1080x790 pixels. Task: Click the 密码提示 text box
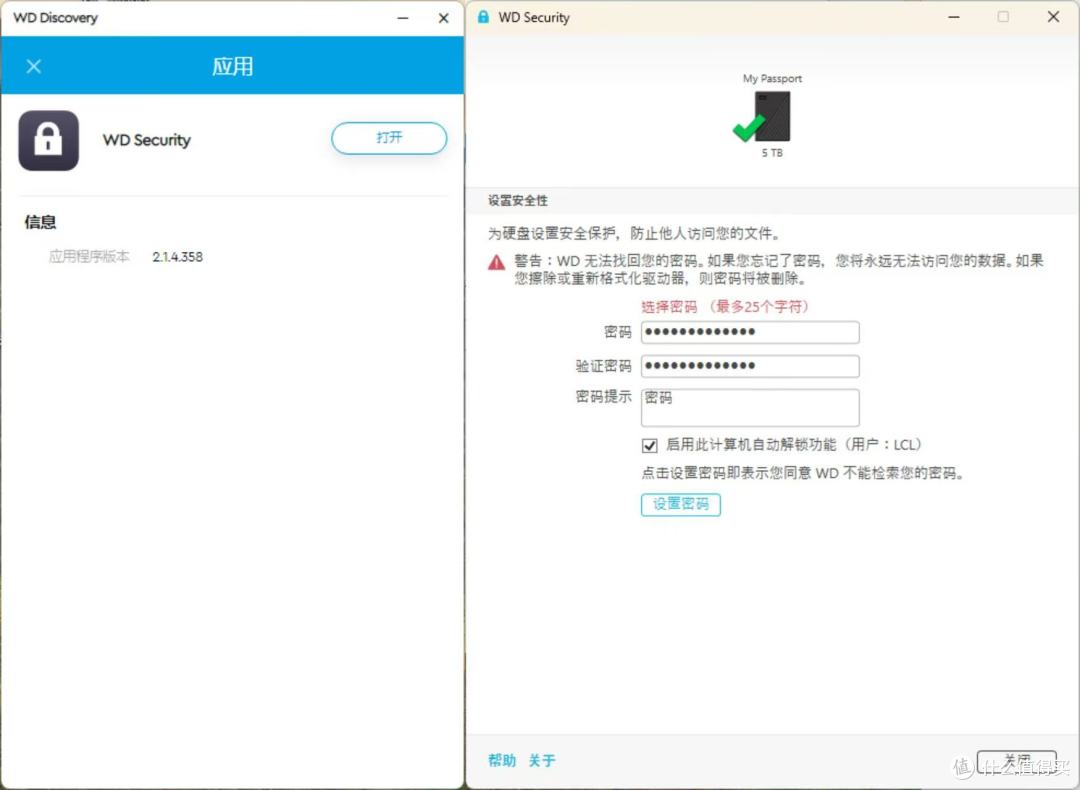coord(750,408)
